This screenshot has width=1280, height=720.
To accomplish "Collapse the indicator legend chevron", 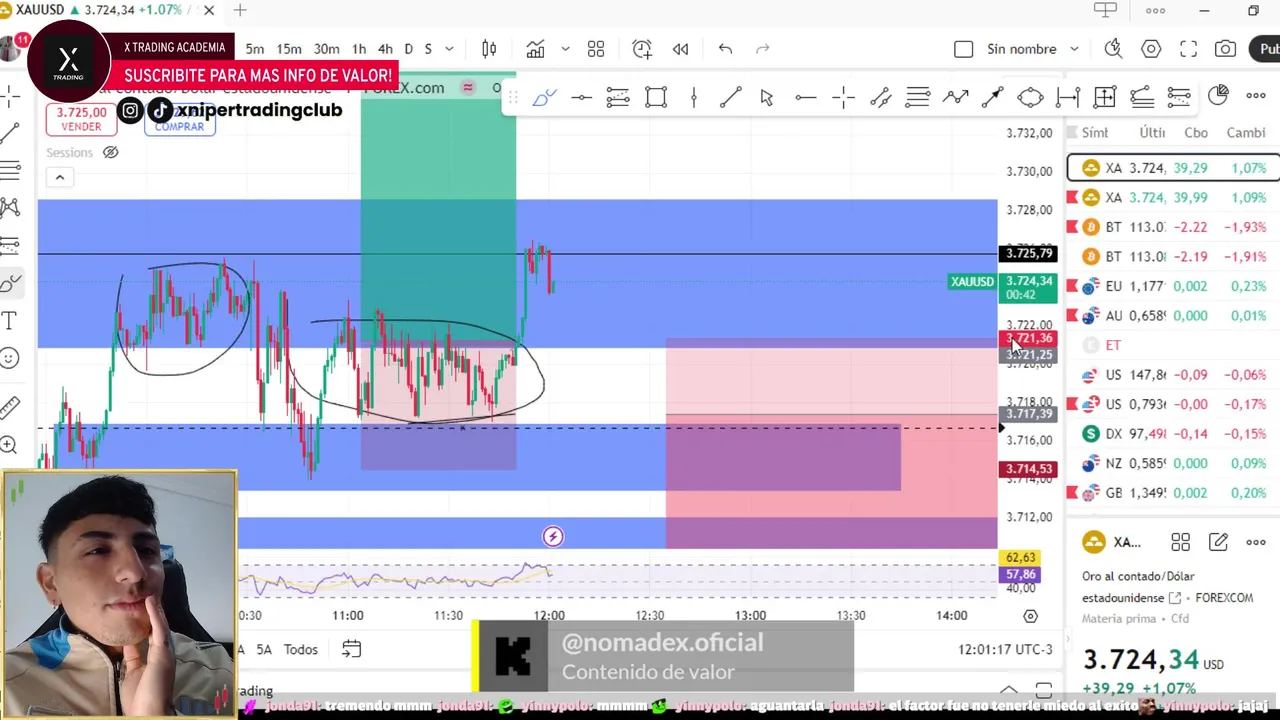I will [59, 177].
